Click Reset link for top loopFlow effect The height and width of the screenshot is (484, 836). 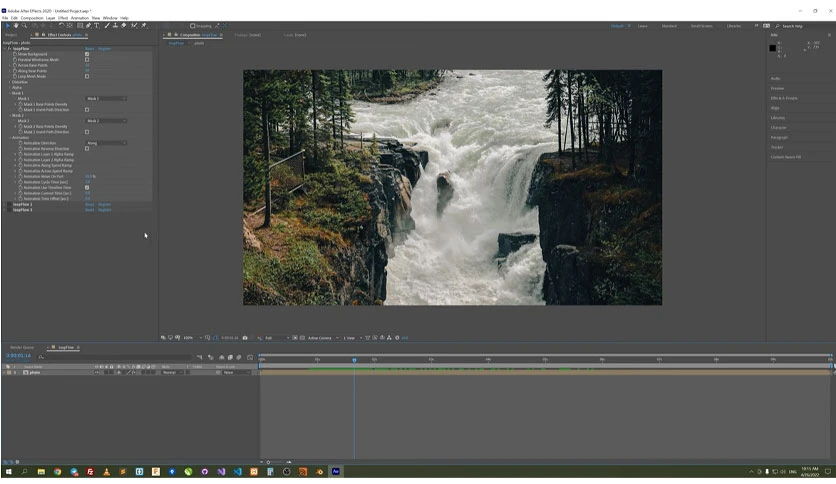pos(90,49)
